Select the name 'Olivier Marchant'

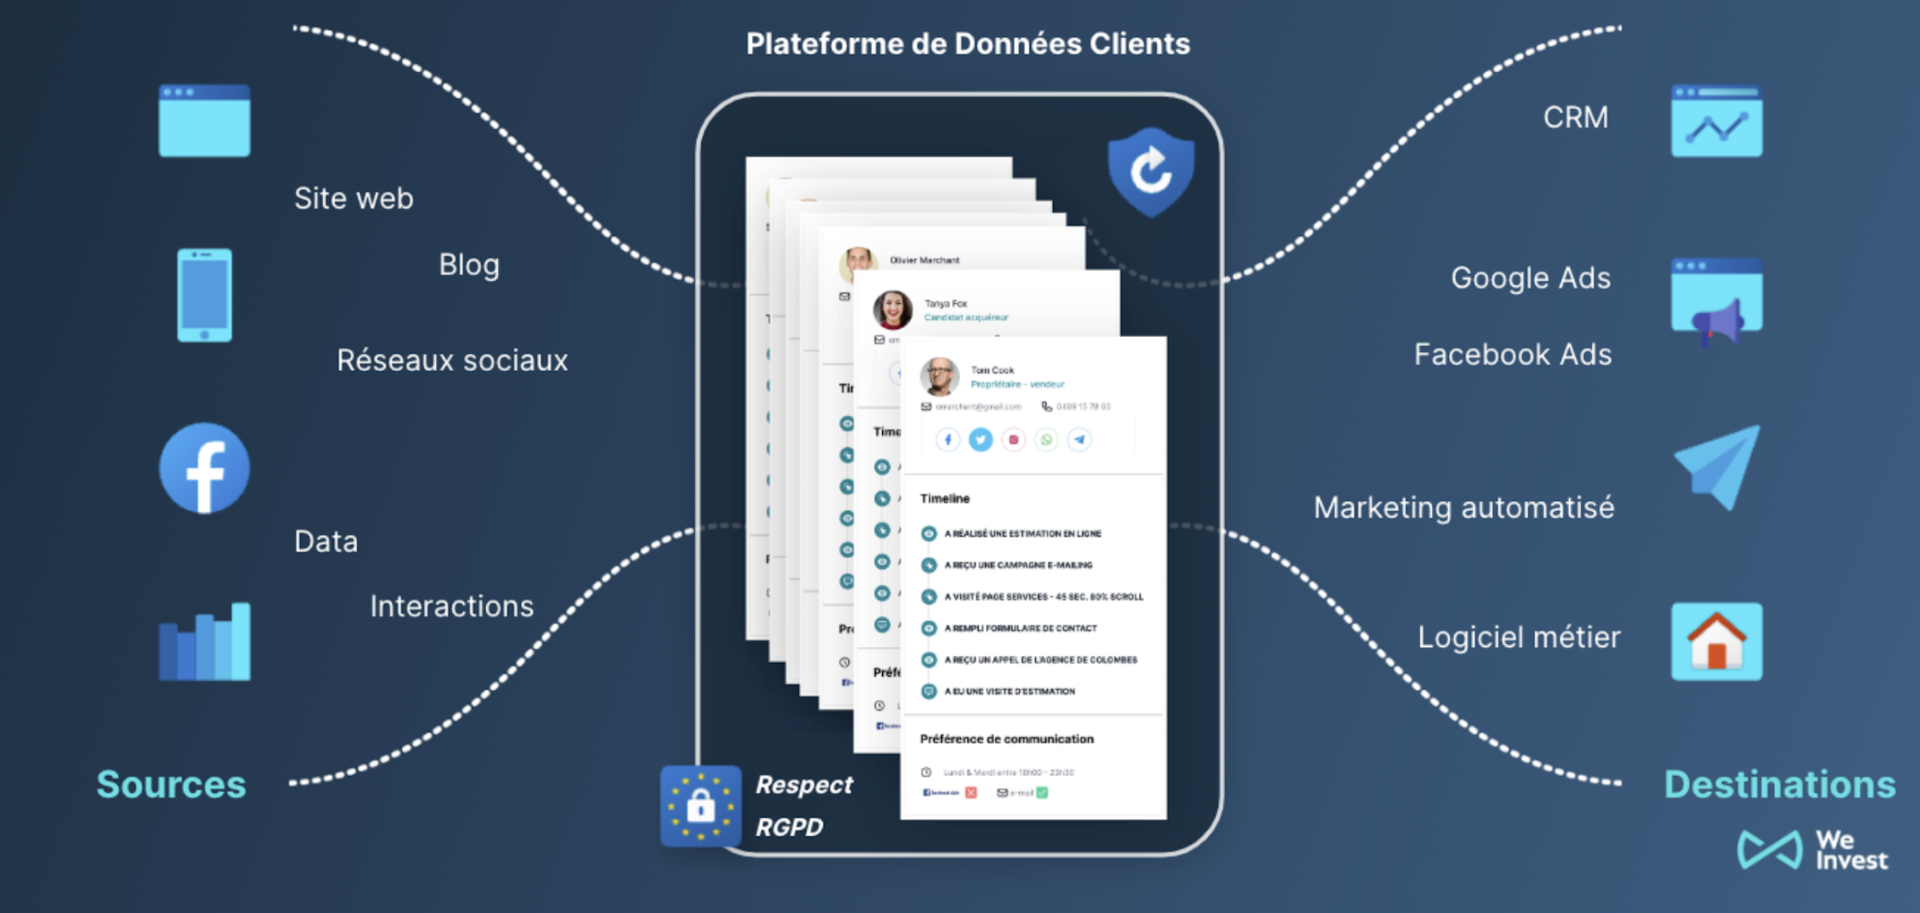[924, 260]
